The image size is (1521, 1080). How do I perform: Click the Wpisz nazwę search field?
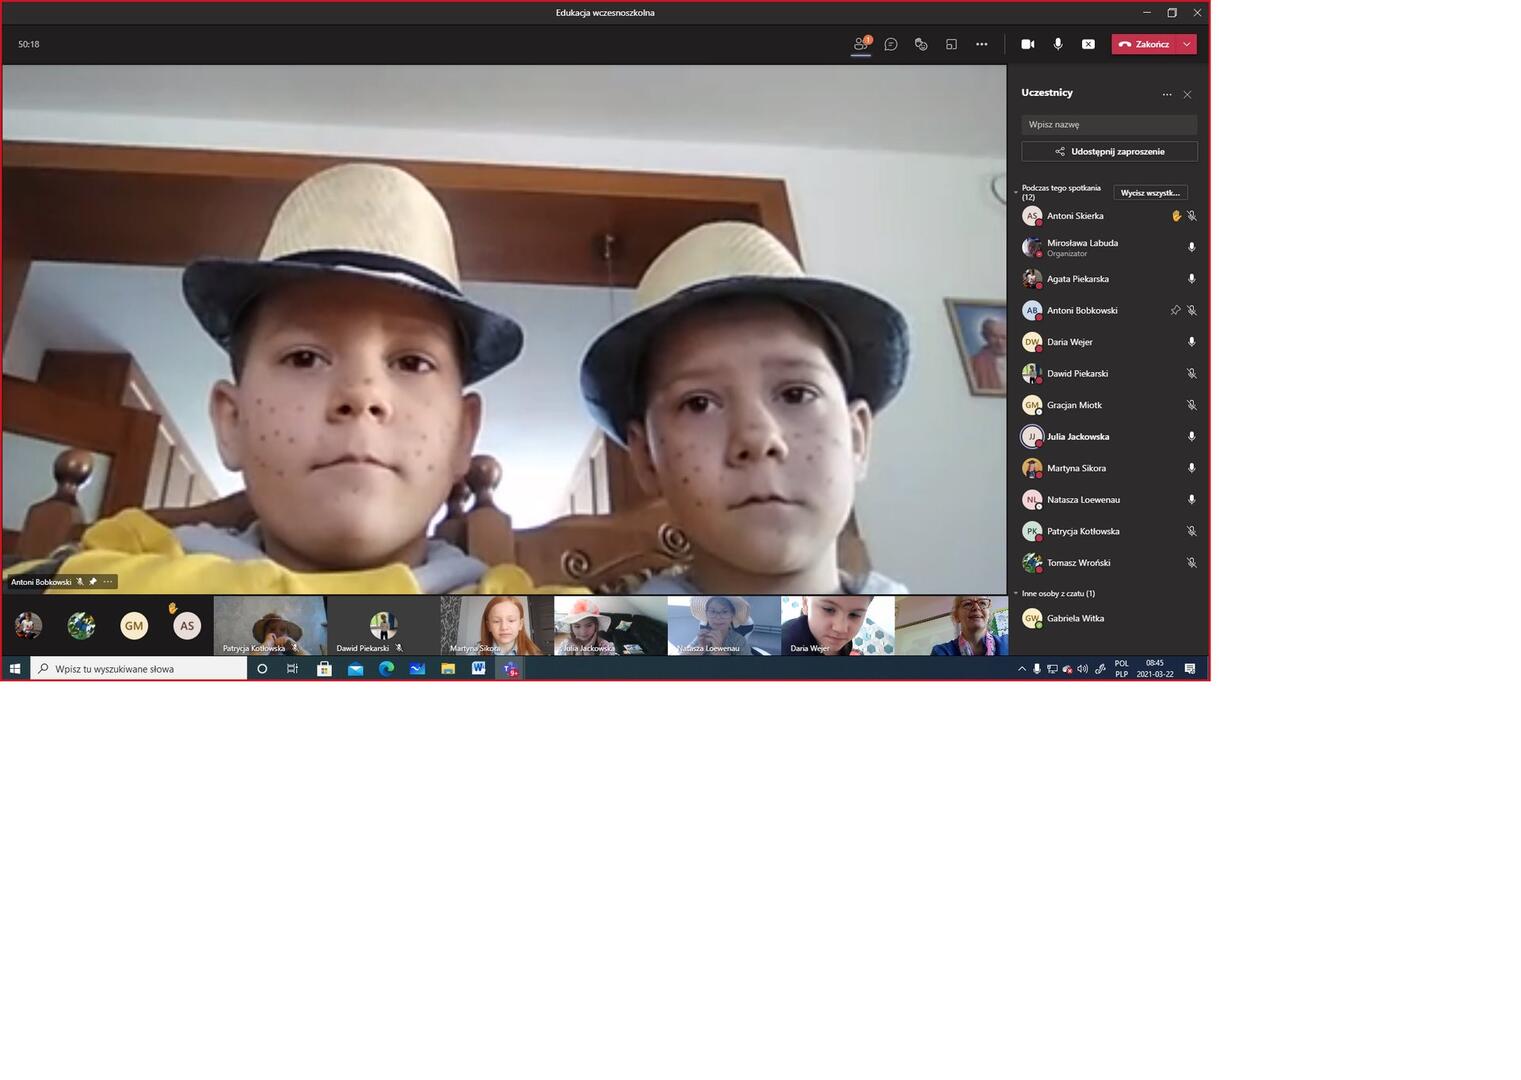1109,125
